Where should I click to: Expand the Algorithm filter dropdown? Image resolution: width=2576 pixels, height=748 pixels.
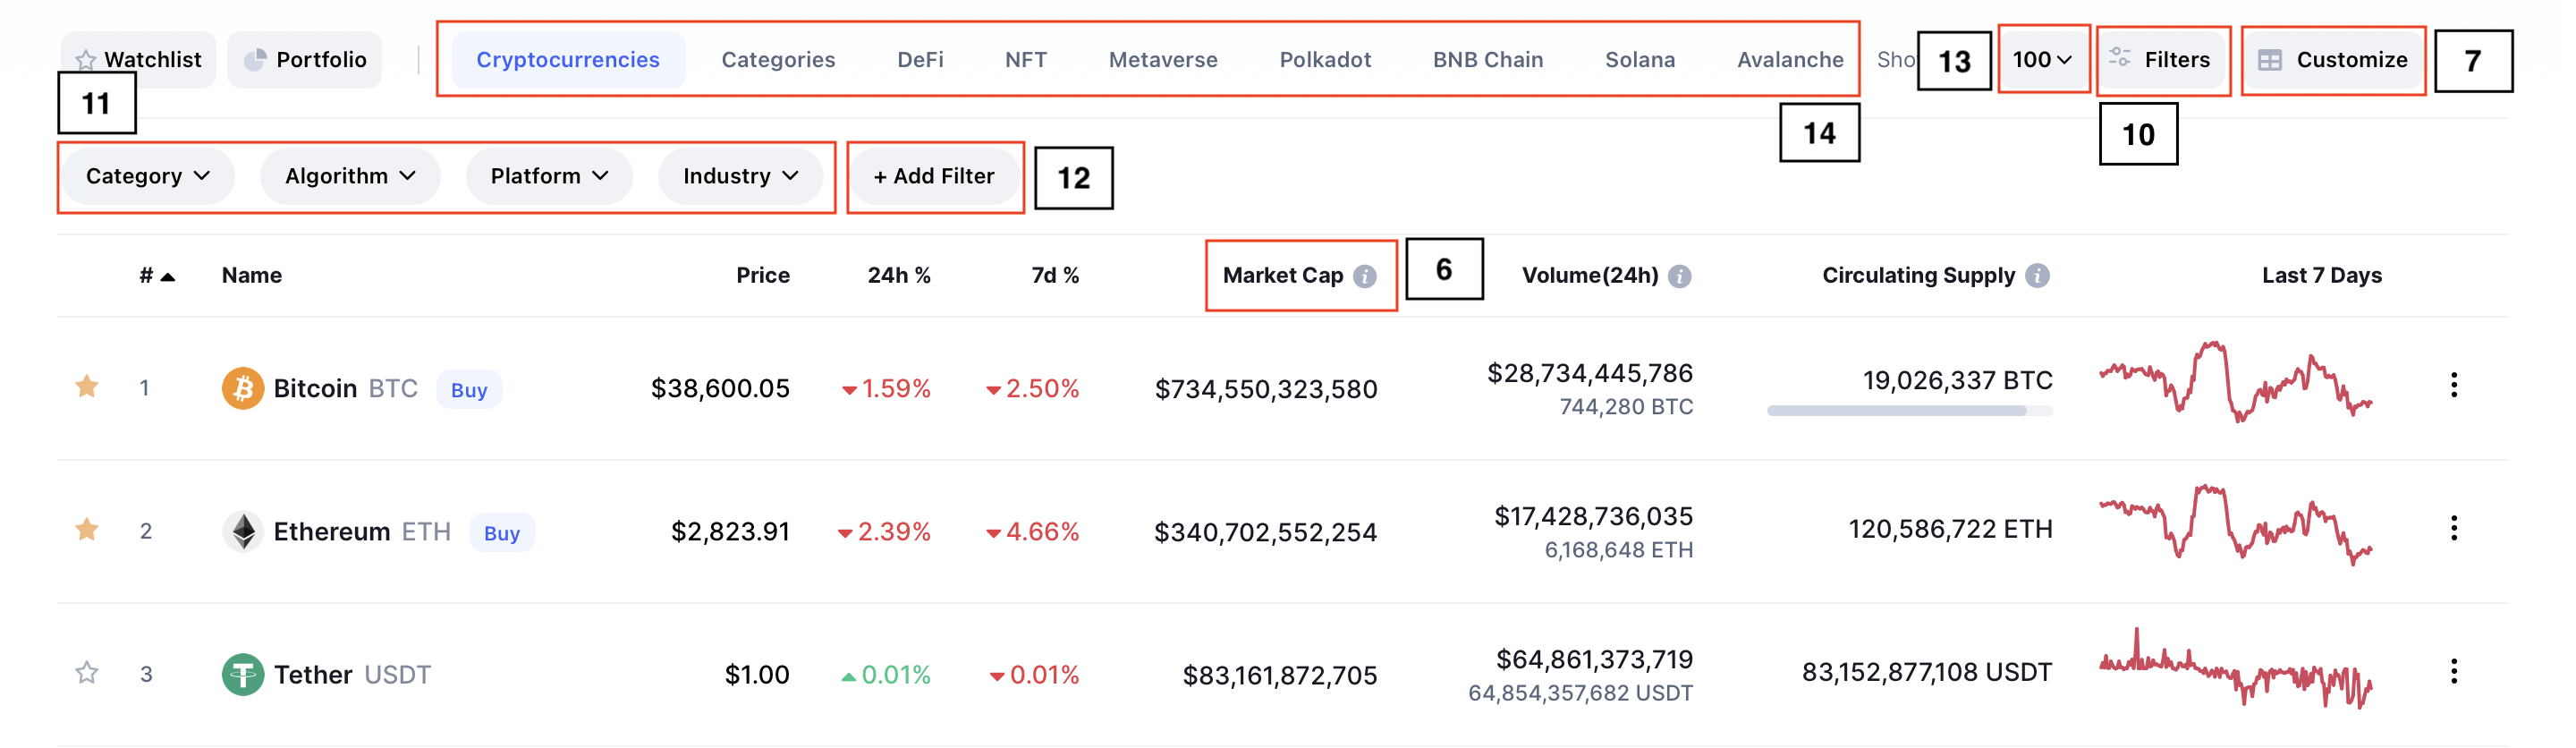tap(350, 176)
